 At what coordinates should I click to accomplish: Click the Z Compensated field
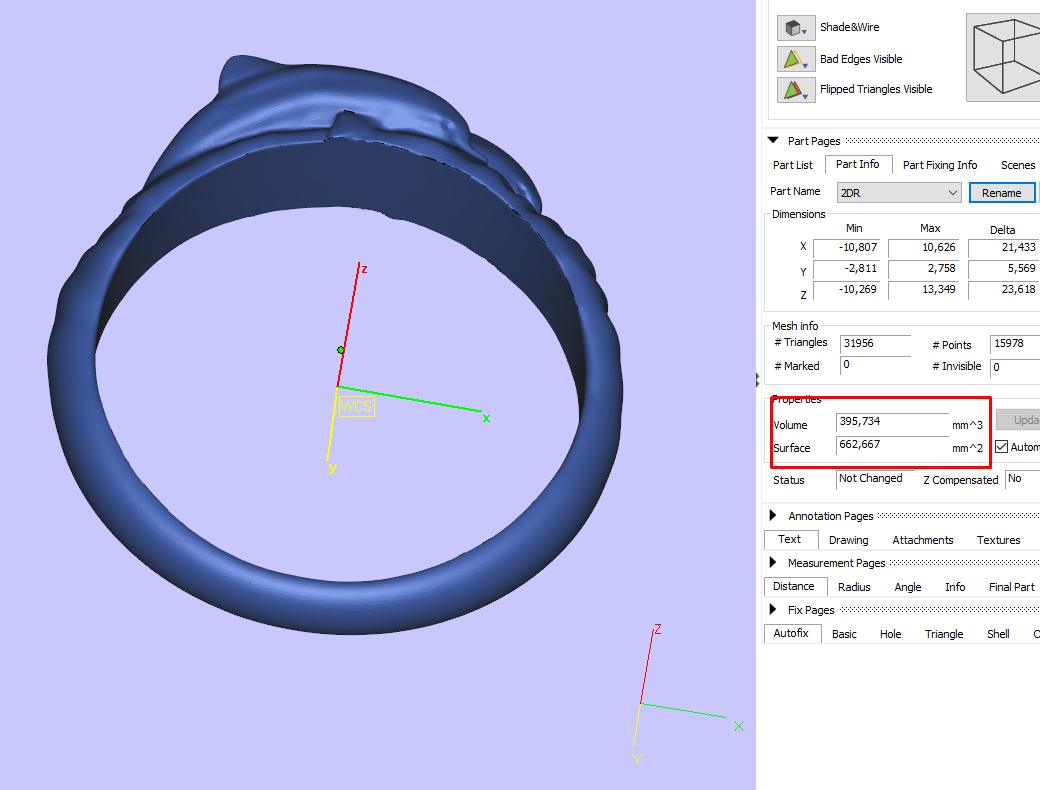click(1023, 479)
